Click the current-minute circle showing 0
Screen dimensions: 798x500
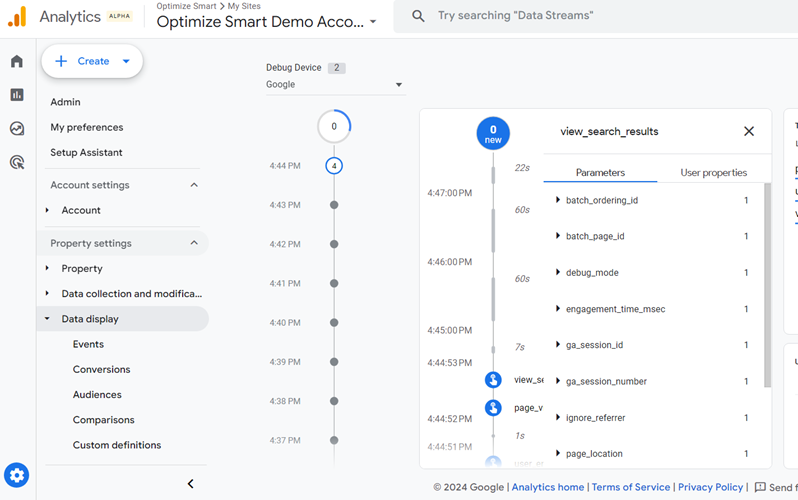(334, 126)
